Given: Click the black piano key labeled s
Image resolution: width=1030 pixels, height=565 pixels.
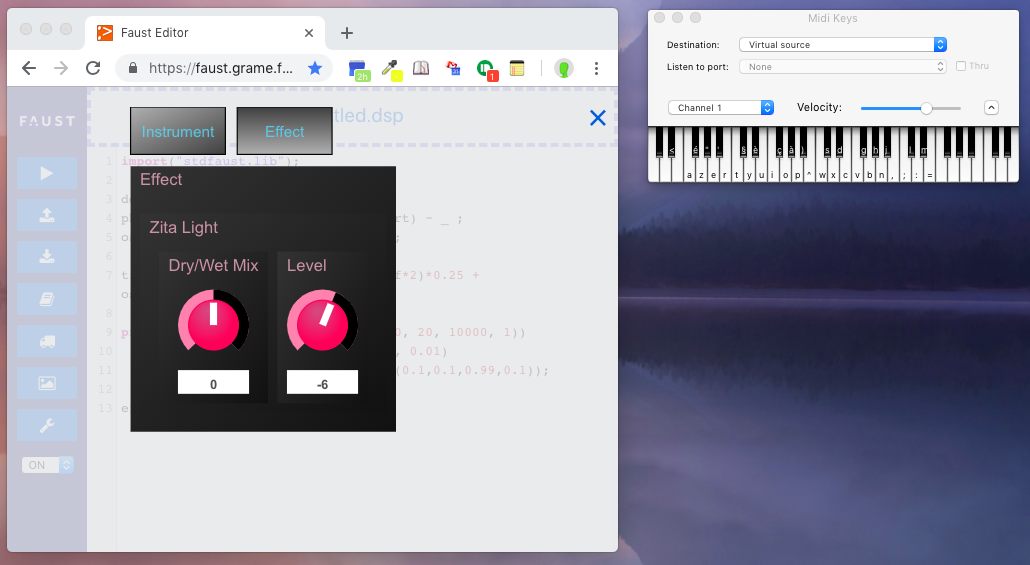Looking at the screenshot, I should tap(827, 143).
